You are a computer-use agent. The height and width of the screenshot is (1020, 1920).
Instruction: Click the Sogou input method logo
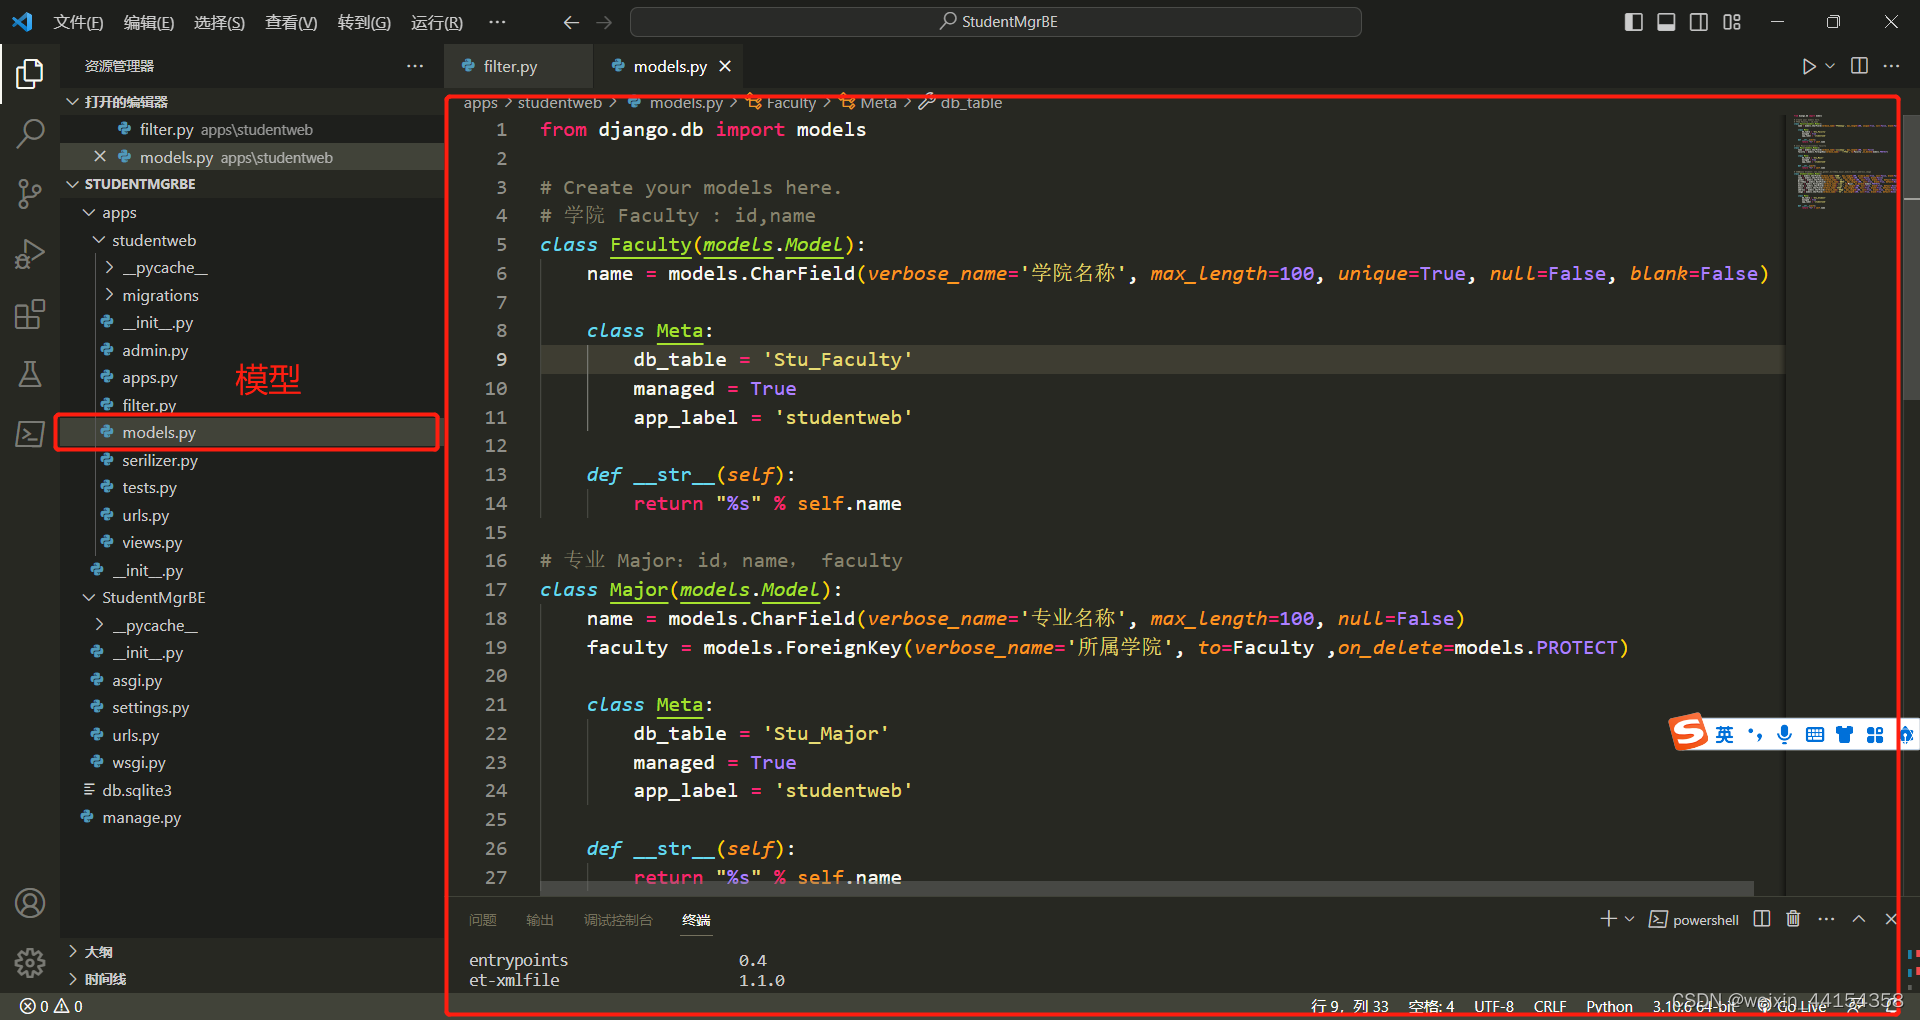tap(1688, 733)
